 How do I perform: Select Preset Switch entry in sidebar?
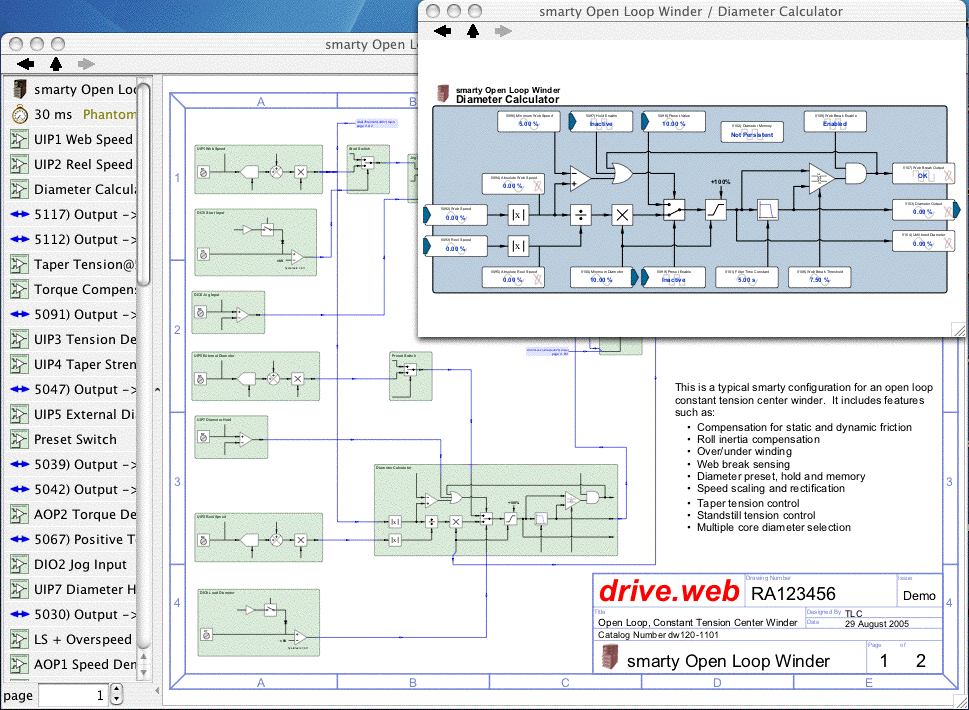point(75,439)
